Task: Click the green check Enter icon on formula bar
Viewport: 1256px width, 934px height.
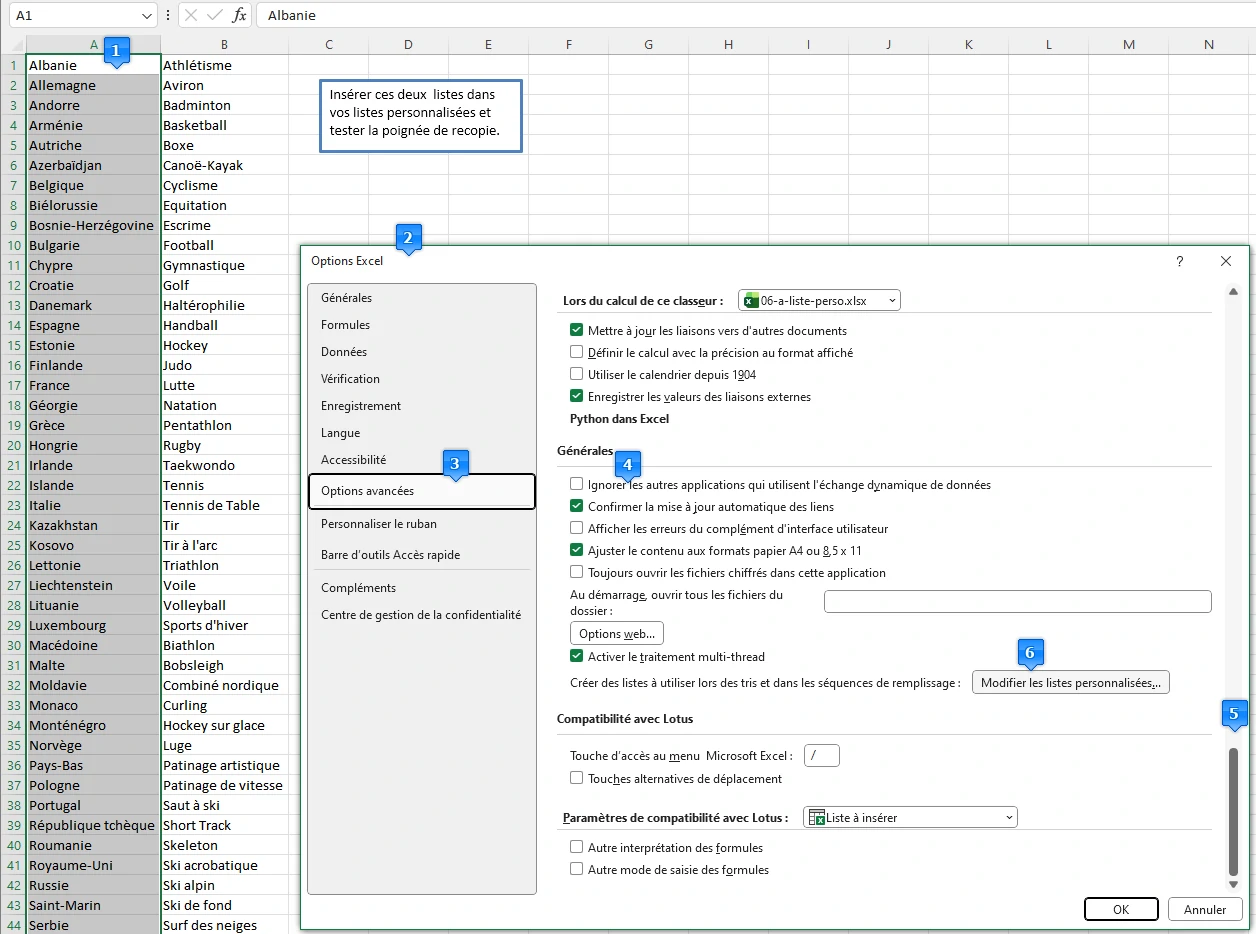Action: coord(212,15)
